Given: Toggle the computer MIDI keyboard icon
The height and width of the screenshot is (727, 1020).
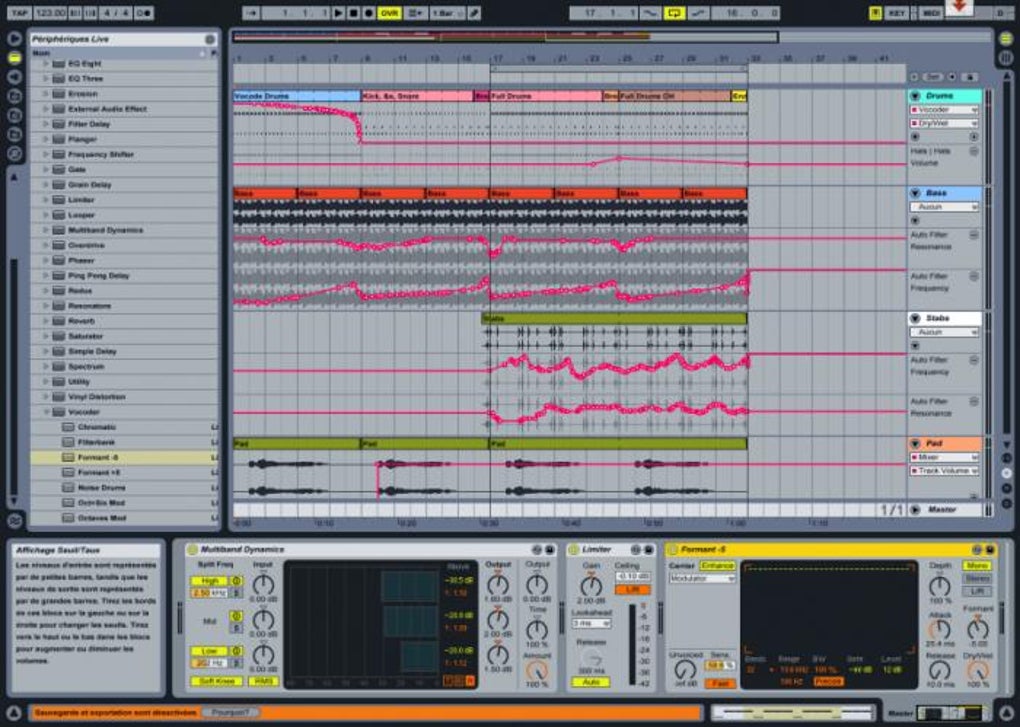Looking at the screenshot, I should [876, 13].
